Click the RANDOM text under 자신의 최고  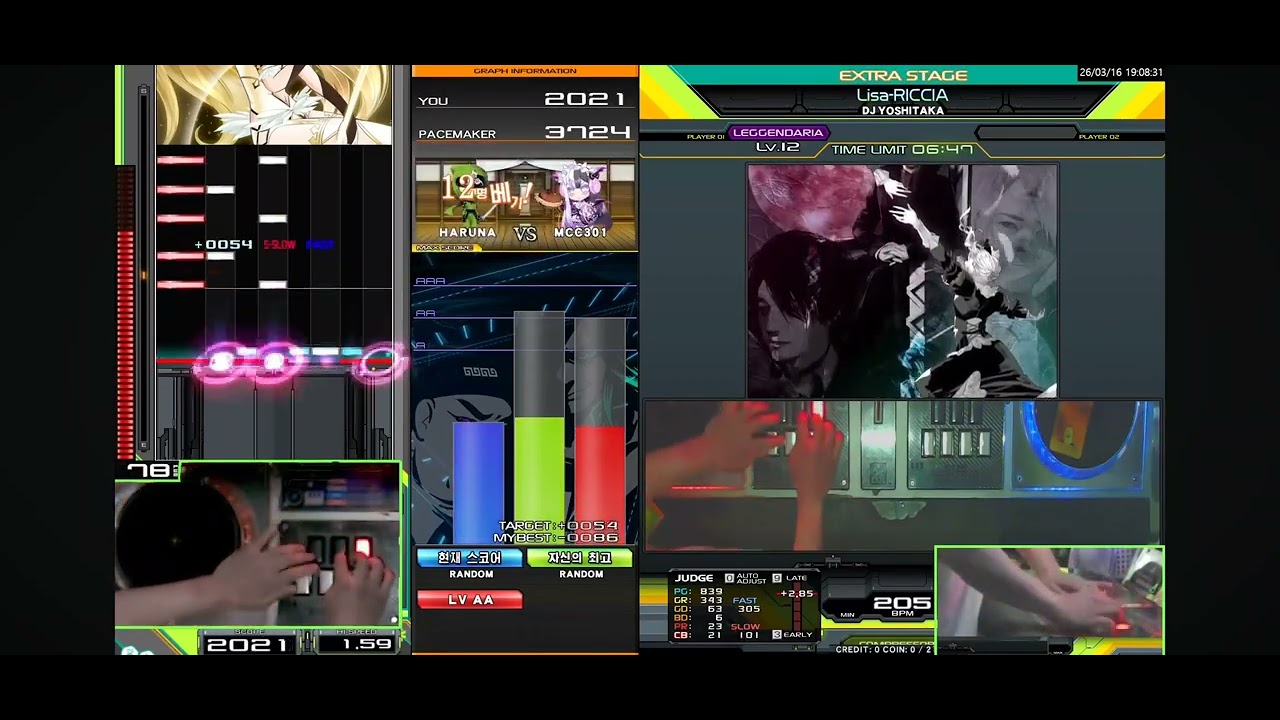pyautogui.click(x=581, y=575)
